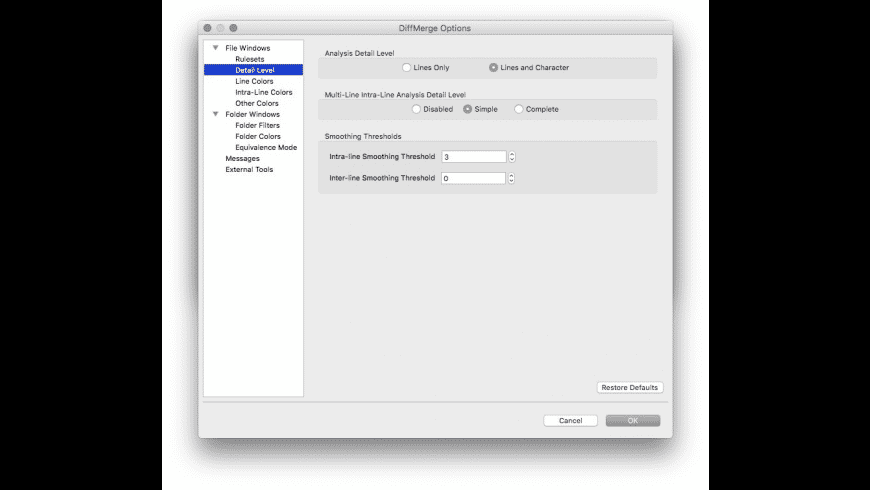
Task: Open the Other Colors page
Action: click(x=257, y=103)
